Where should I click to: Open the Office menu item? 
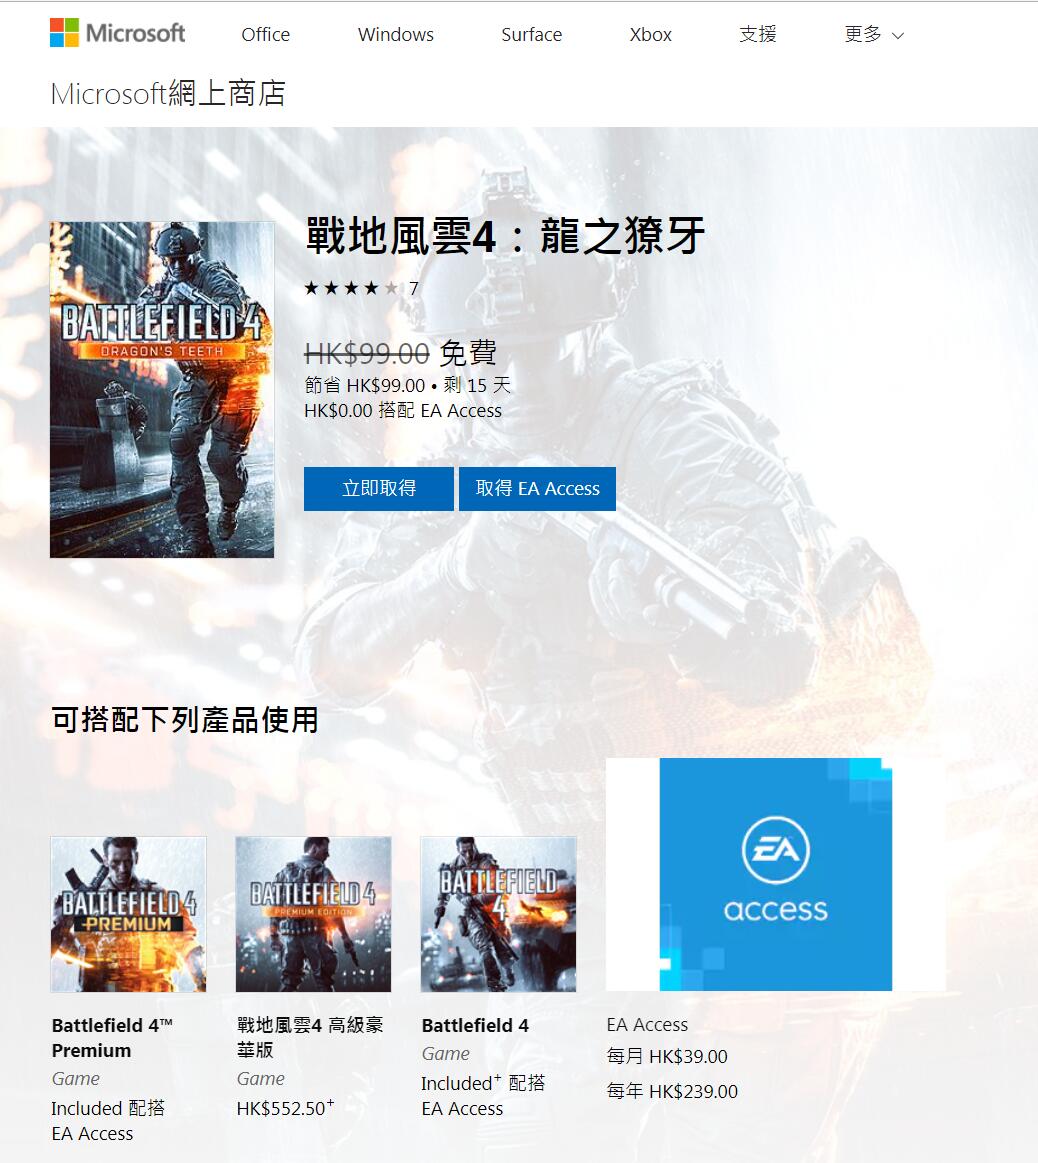tap(266, 34)
